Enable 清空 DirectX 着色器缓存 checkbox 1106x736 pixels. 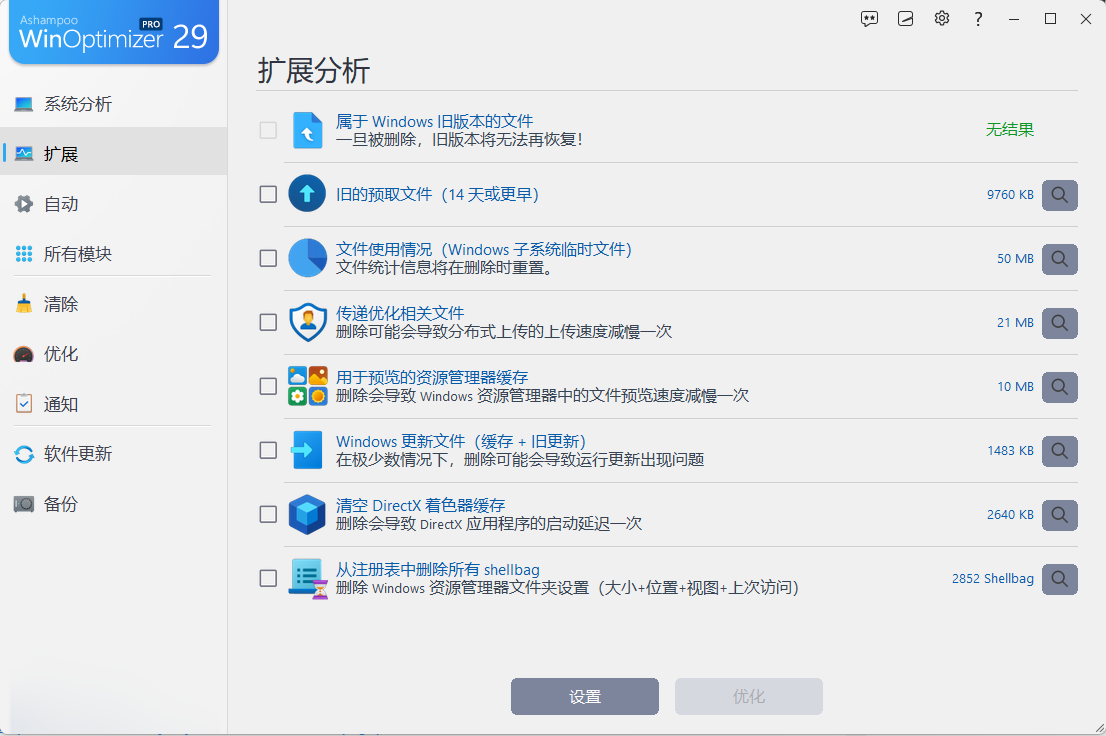[268, 514]
